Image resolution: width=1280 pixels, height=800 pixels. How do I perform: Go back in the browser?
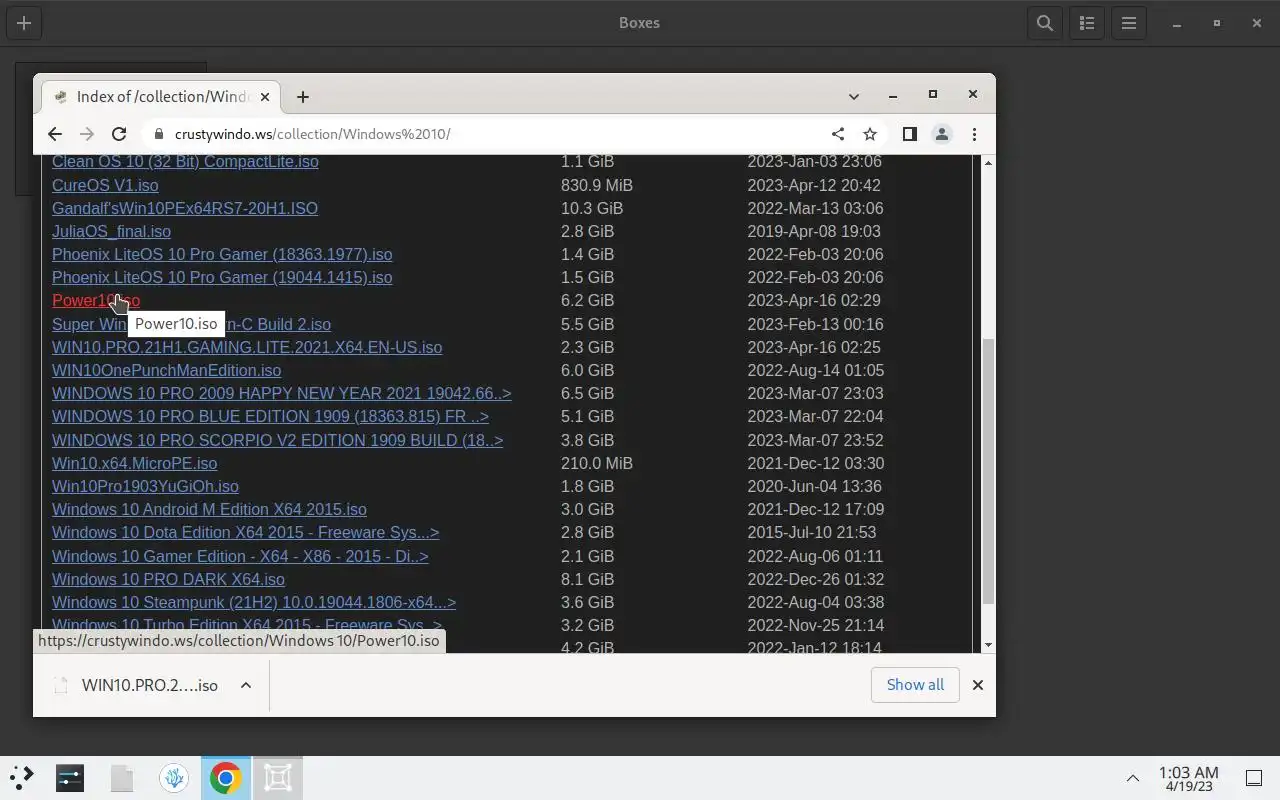coord(55,134)
